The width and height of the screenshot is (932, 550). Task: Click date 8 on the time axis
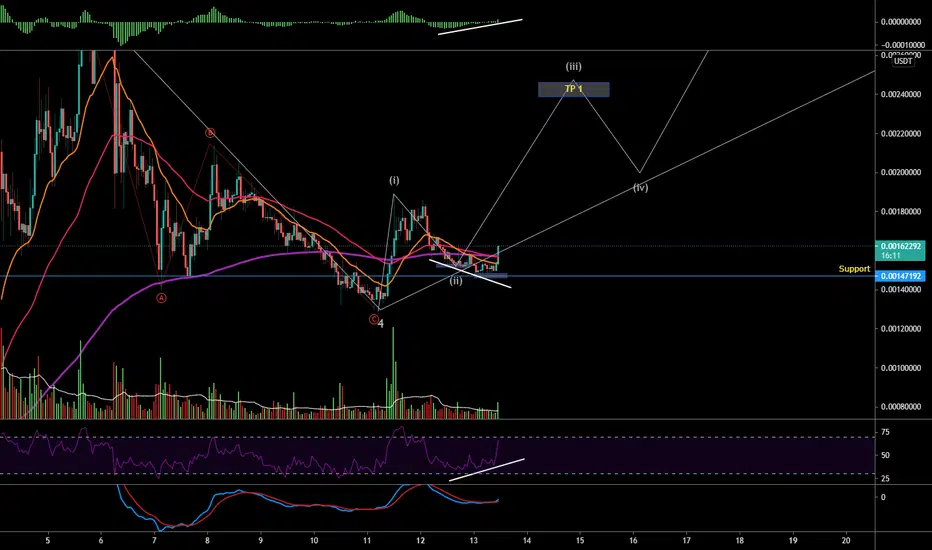click(207, 540)
